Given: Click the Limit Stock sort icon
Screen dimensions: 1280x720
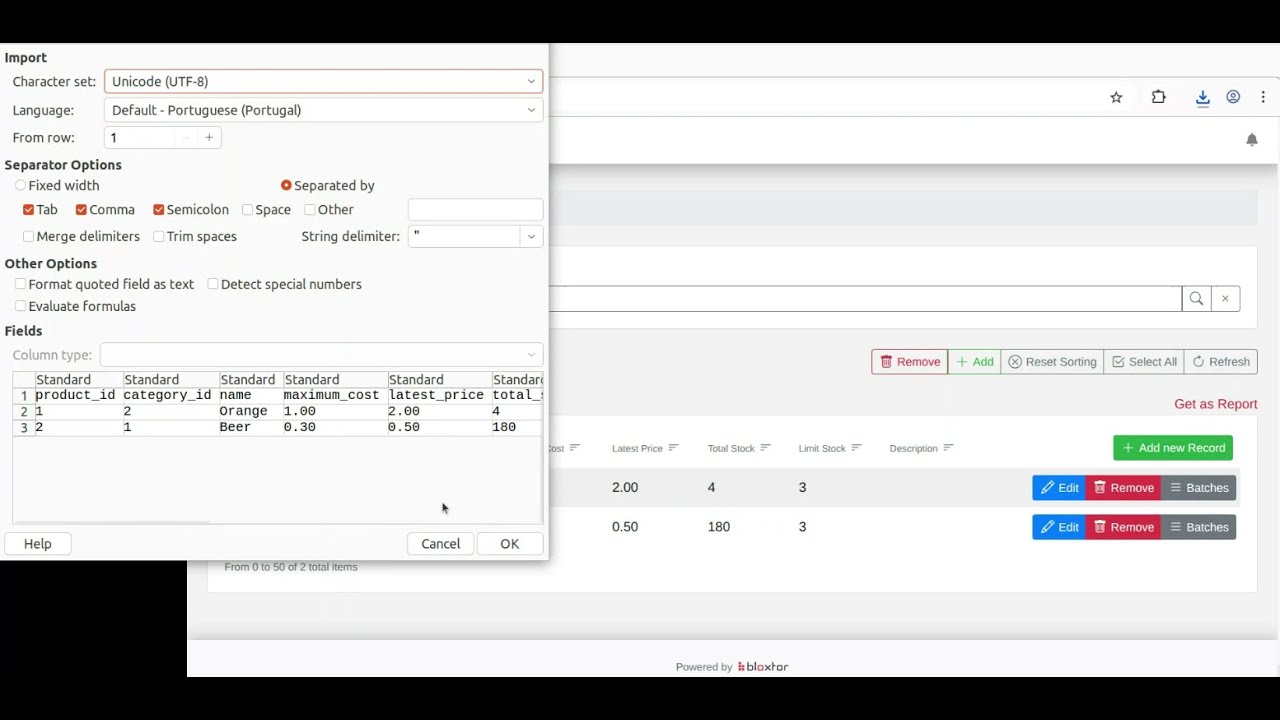Looking at the screenshot, I should click(x=856, y=448).
